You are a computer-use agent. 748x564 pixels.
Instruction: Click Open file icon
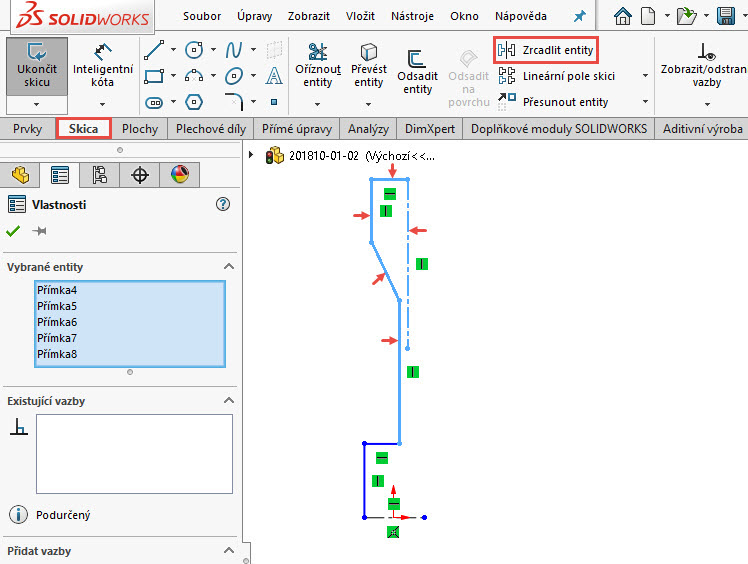point(687,16)
